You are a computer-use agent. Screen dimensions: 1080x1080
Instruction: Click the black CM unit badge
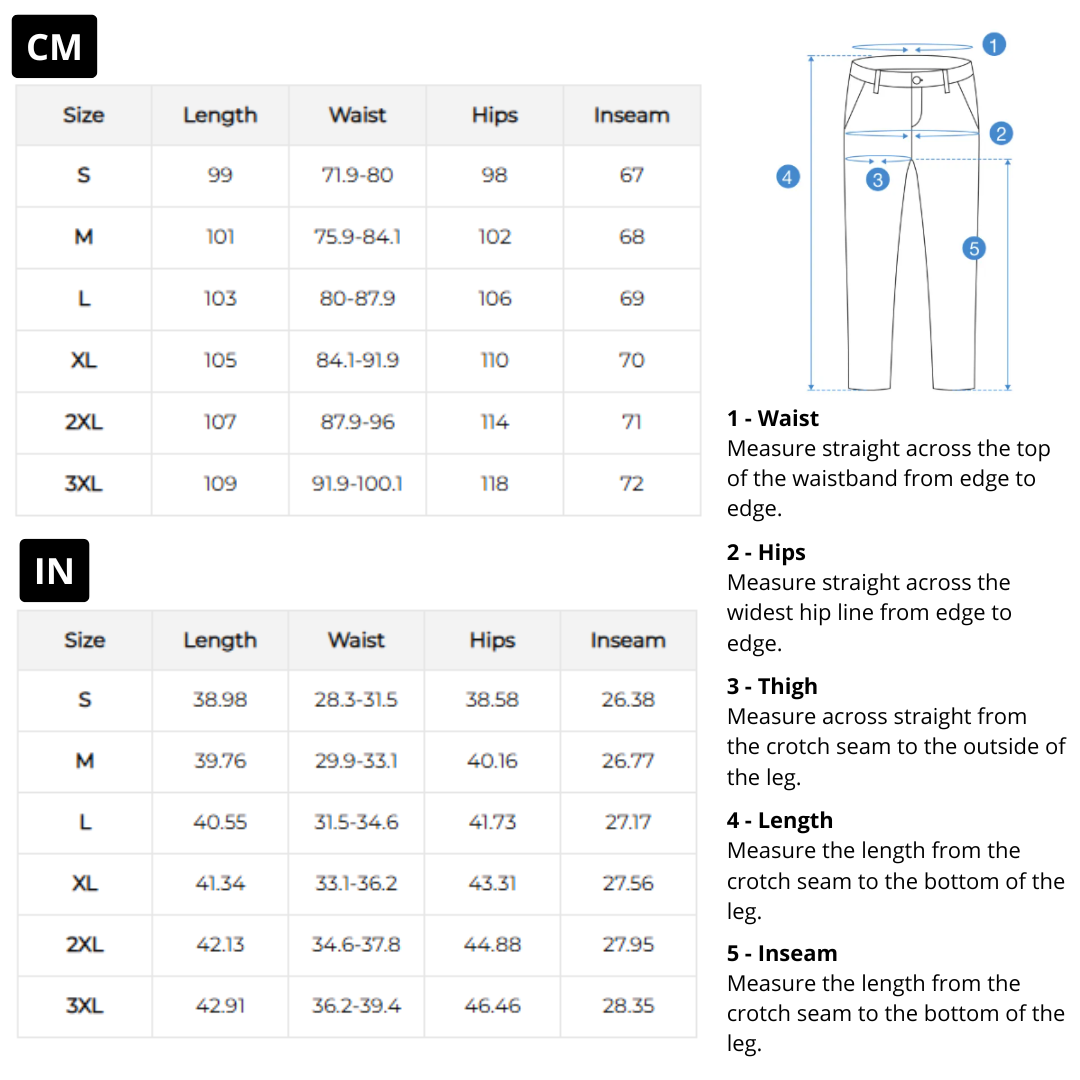tap(54, 47)
